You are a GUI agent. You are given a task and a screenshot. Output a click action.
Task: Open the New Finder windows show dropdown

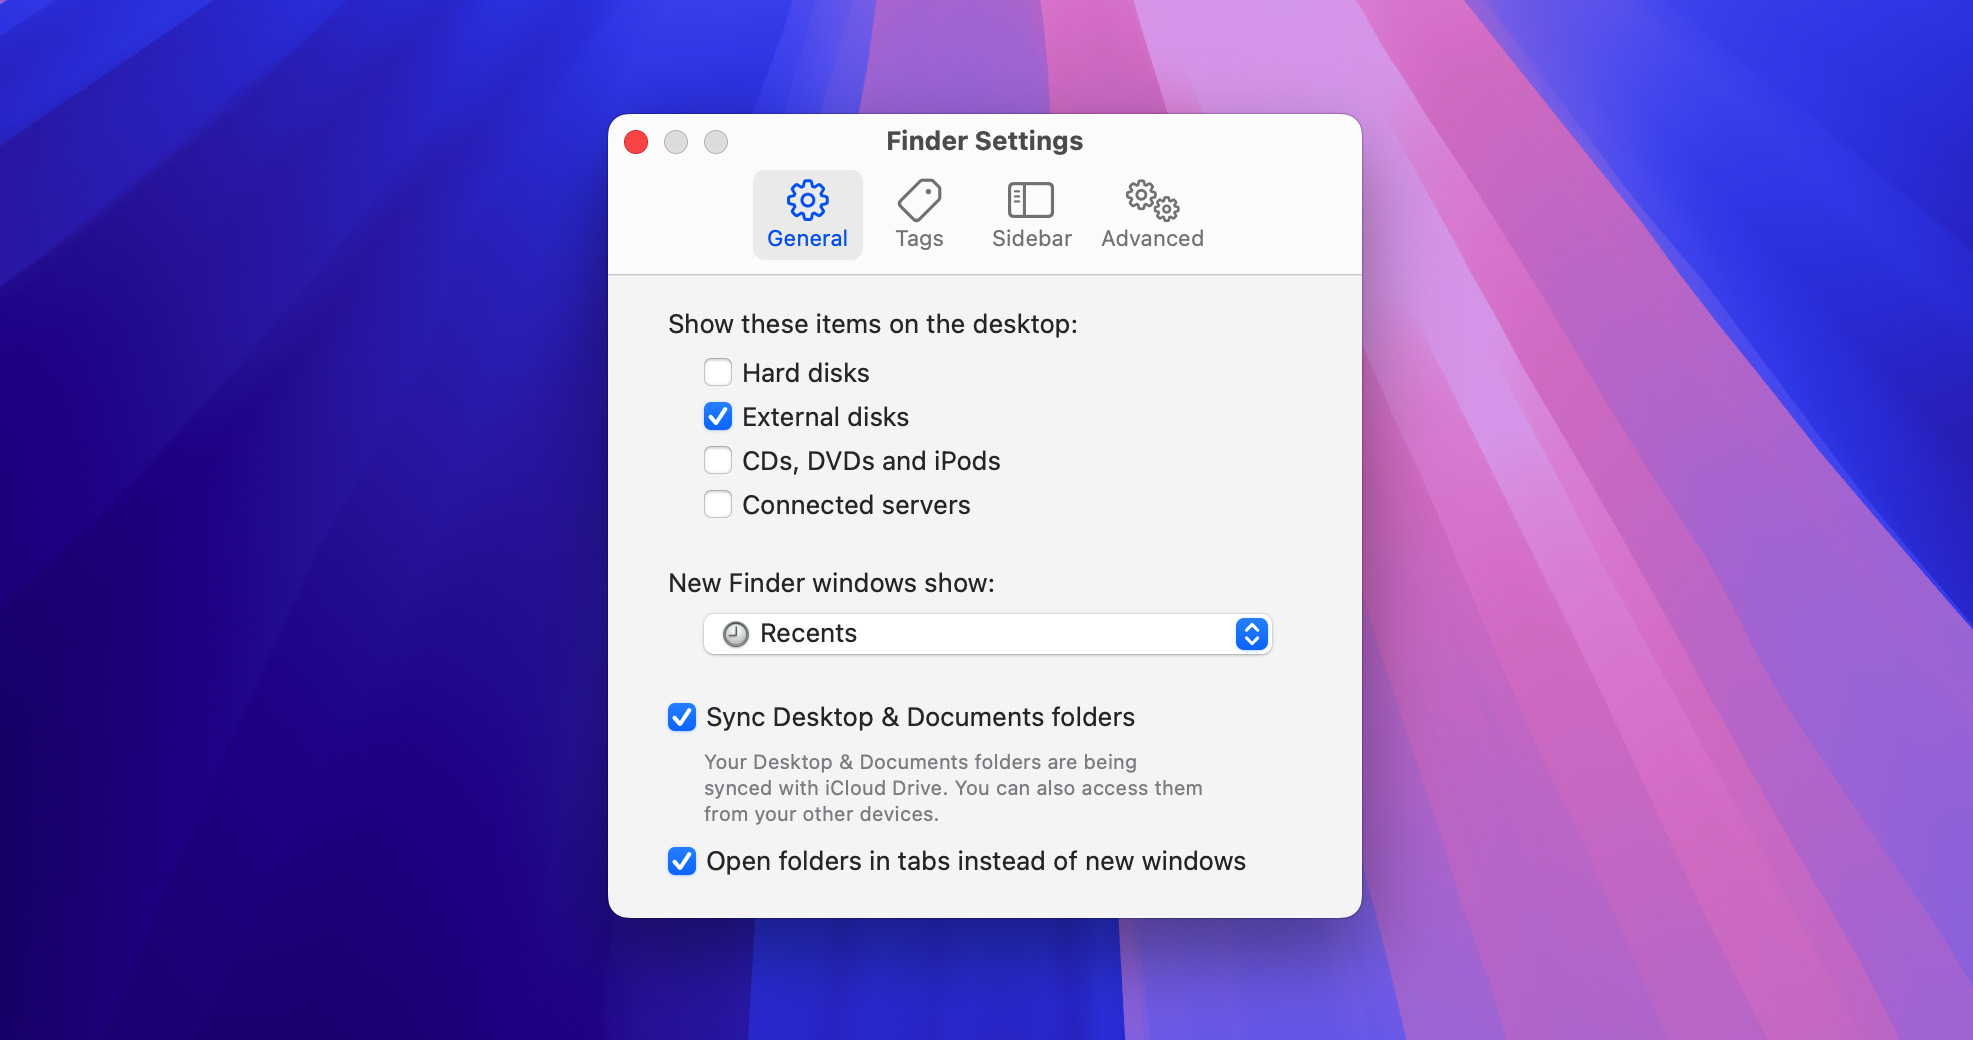click(986, 634)
